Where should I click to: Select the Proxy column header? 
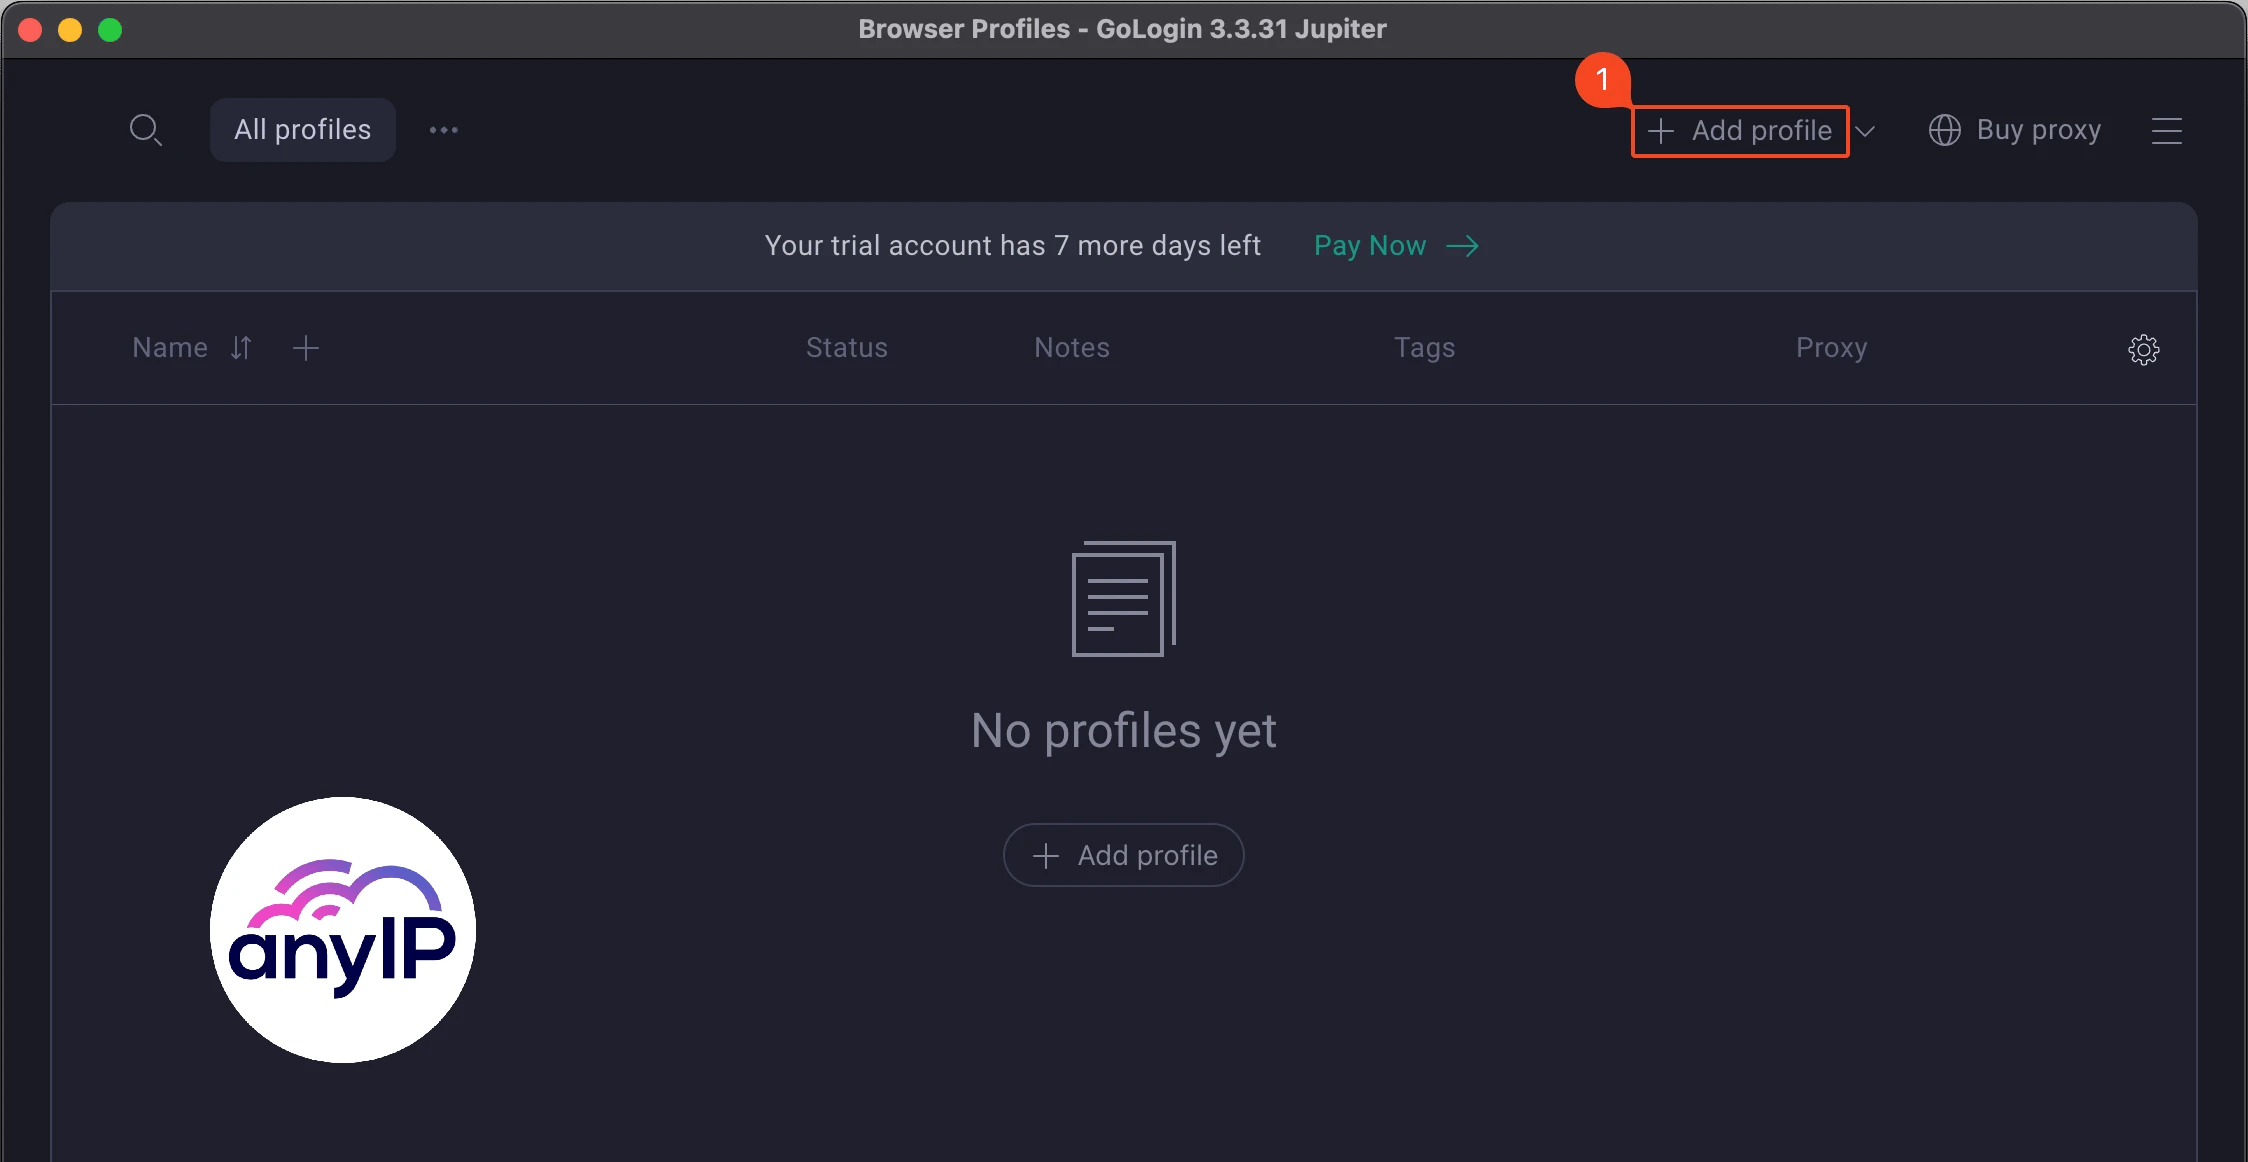click(x=1831, y=347)
